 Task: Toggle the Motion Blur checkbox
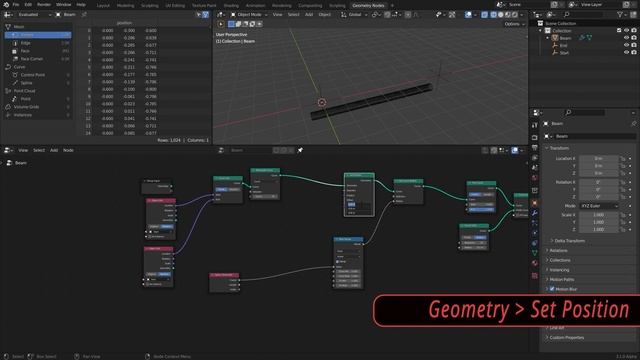pos(552,289)
